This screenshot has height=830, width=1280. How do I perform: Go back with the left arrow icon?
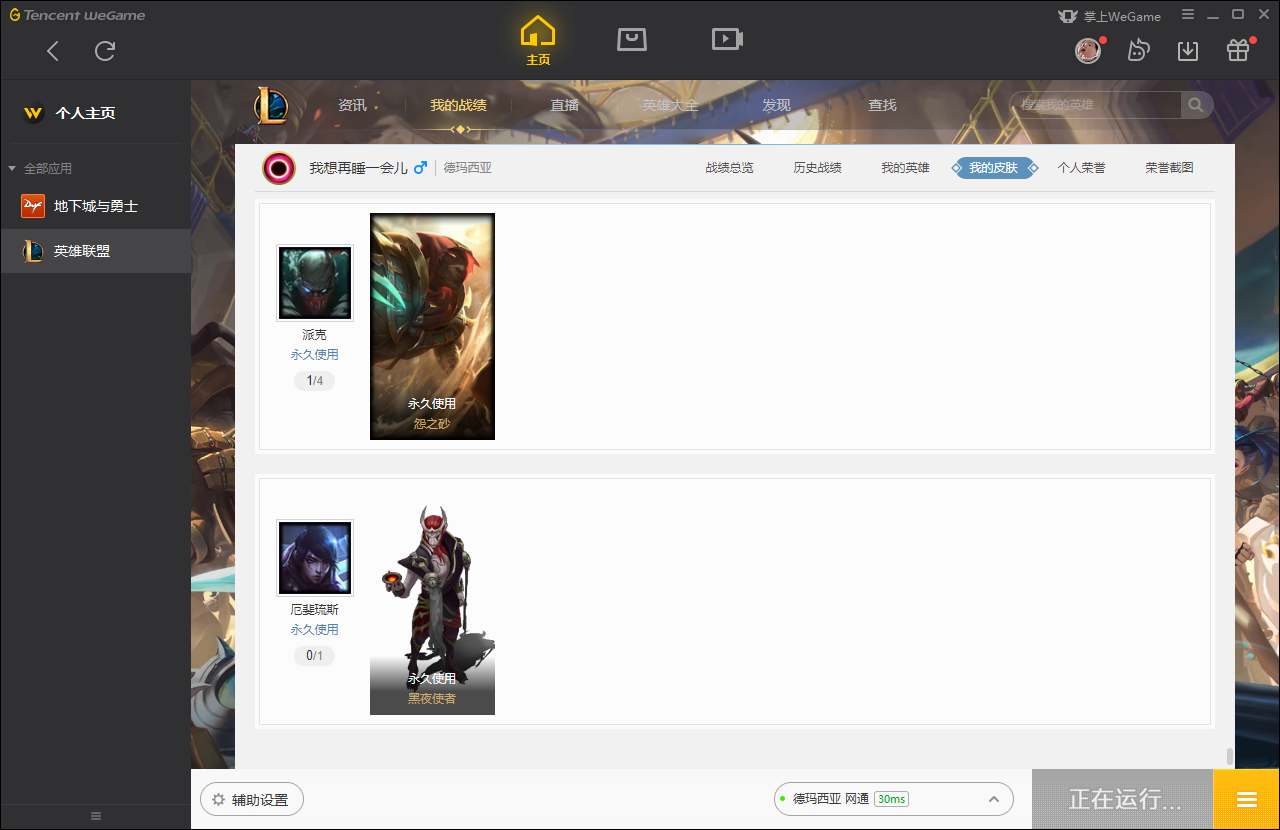[53, 51]
